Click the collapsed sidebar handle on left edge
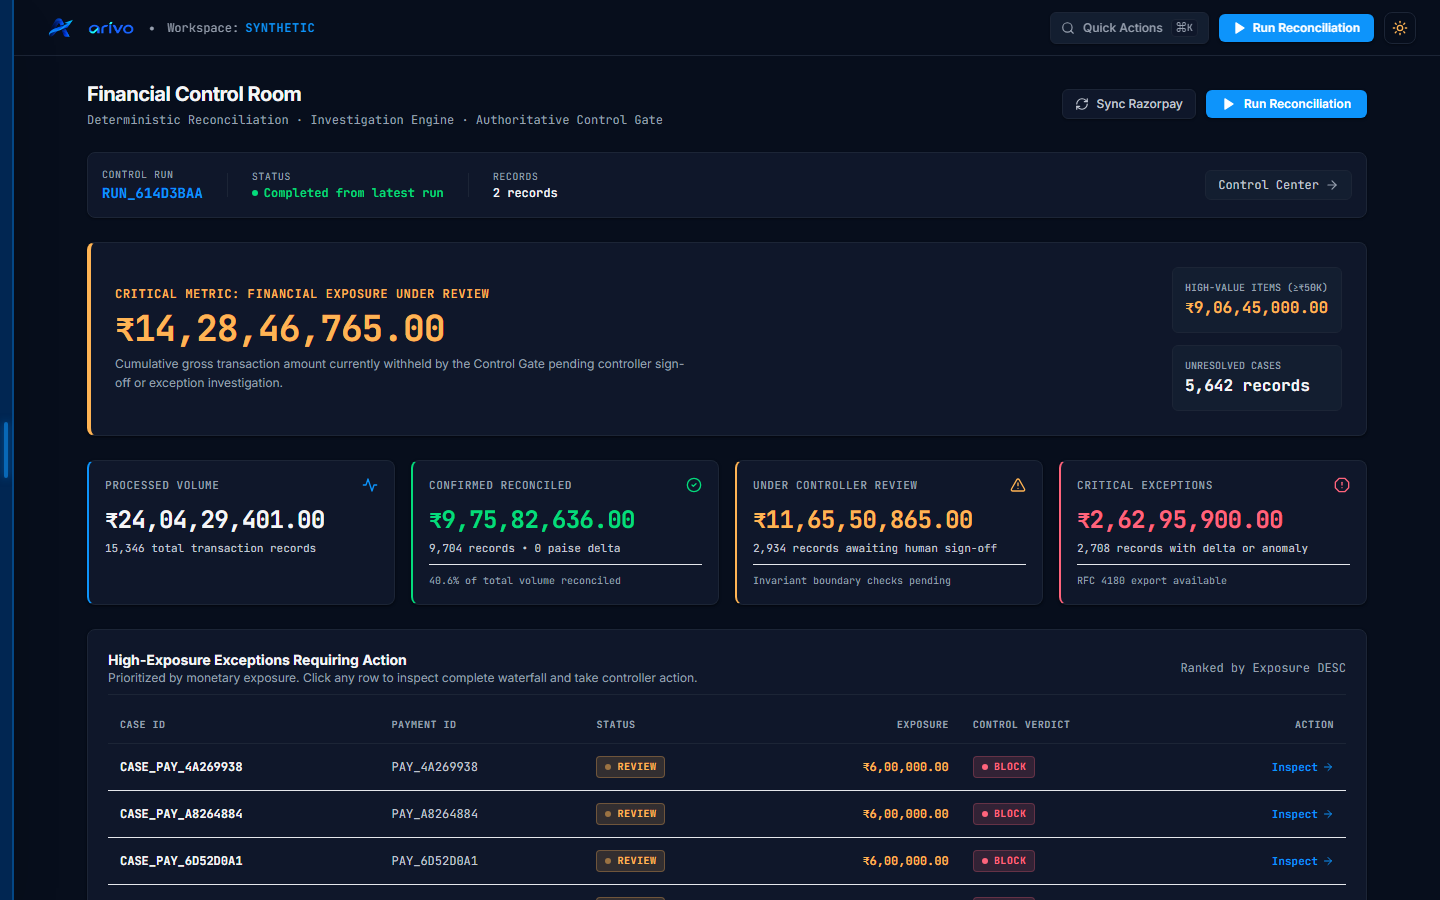The image size is (1440, 900). coord(6,450)
